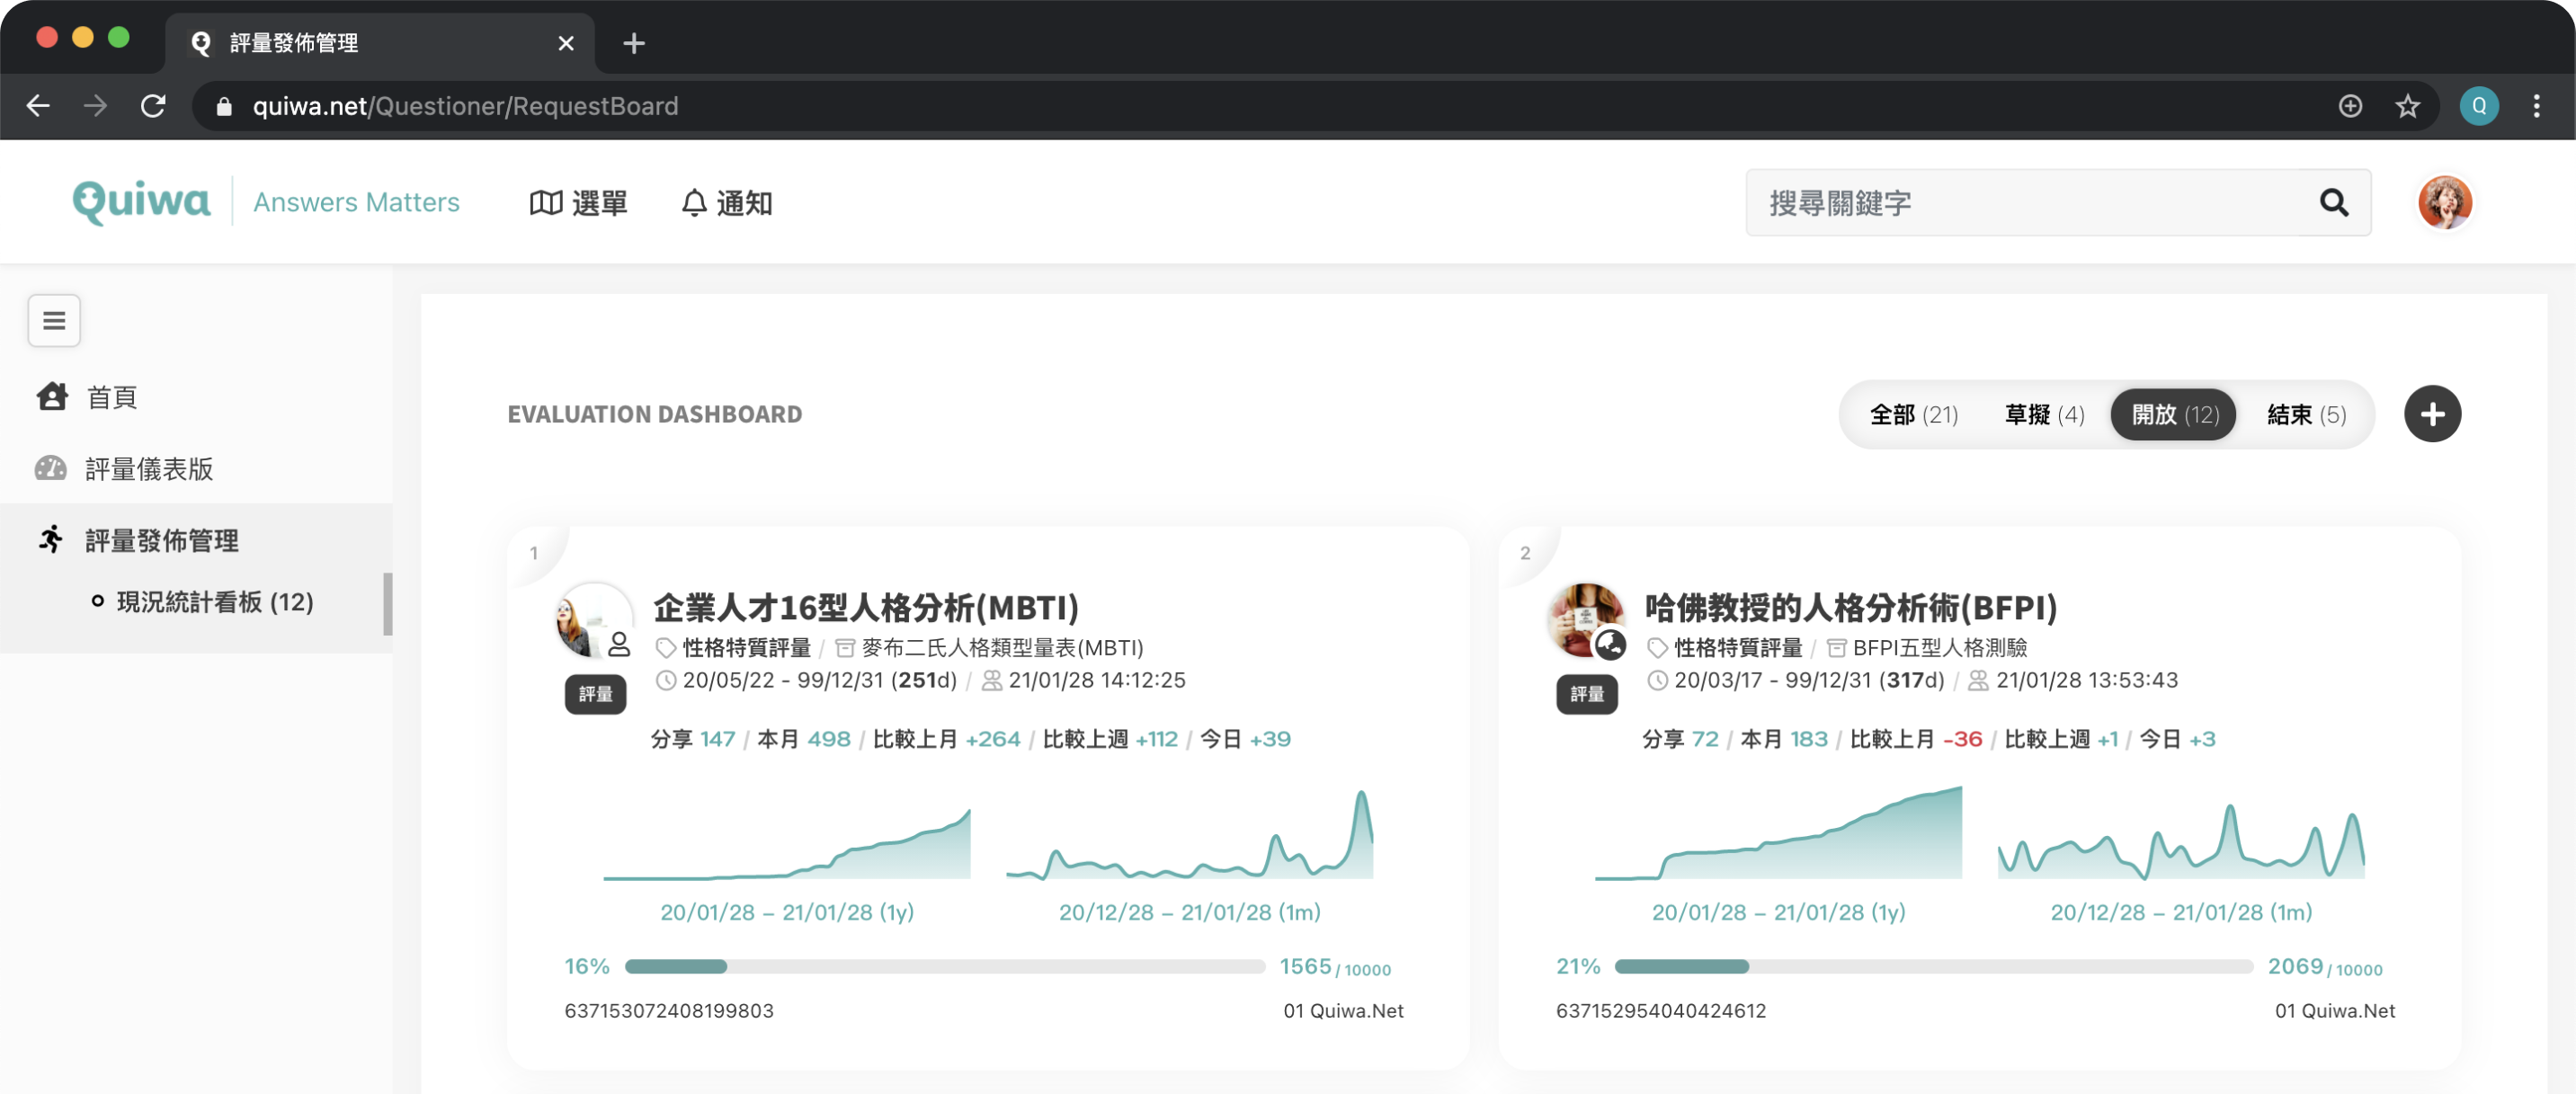Click the 16% progress bar

(945, 967)
